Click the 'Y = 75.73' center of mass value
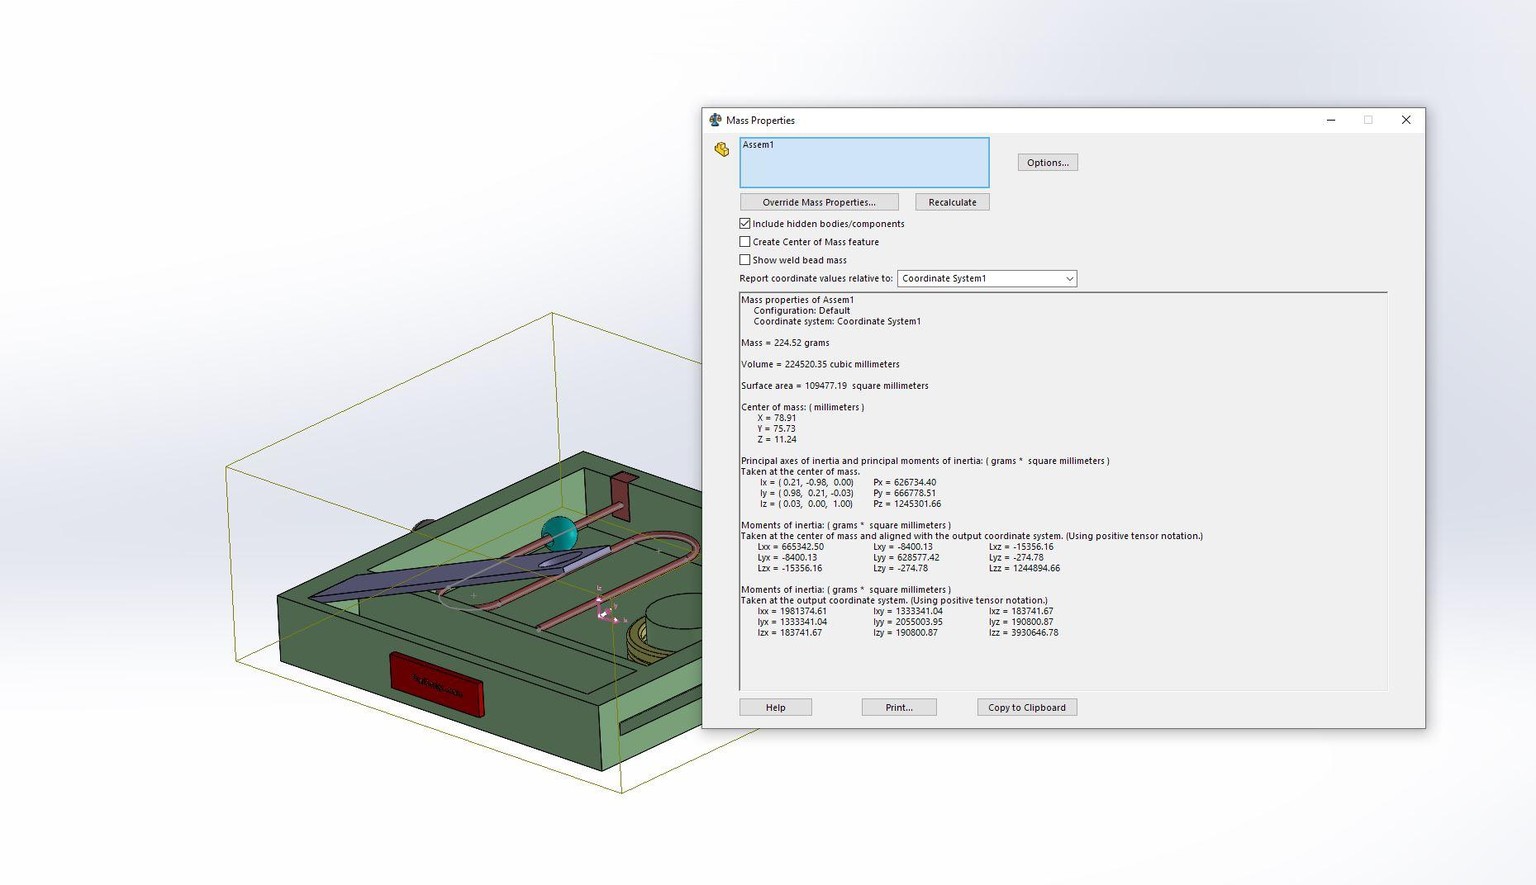The width and height of the screenshot is (1536, 885). (777, 429)
